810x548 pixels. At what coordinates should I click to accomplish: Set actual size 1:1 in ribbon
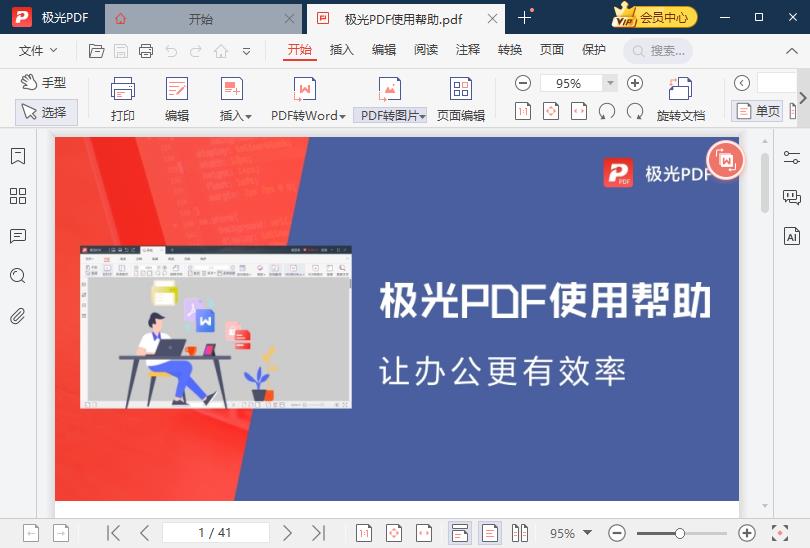pos(523,111)
